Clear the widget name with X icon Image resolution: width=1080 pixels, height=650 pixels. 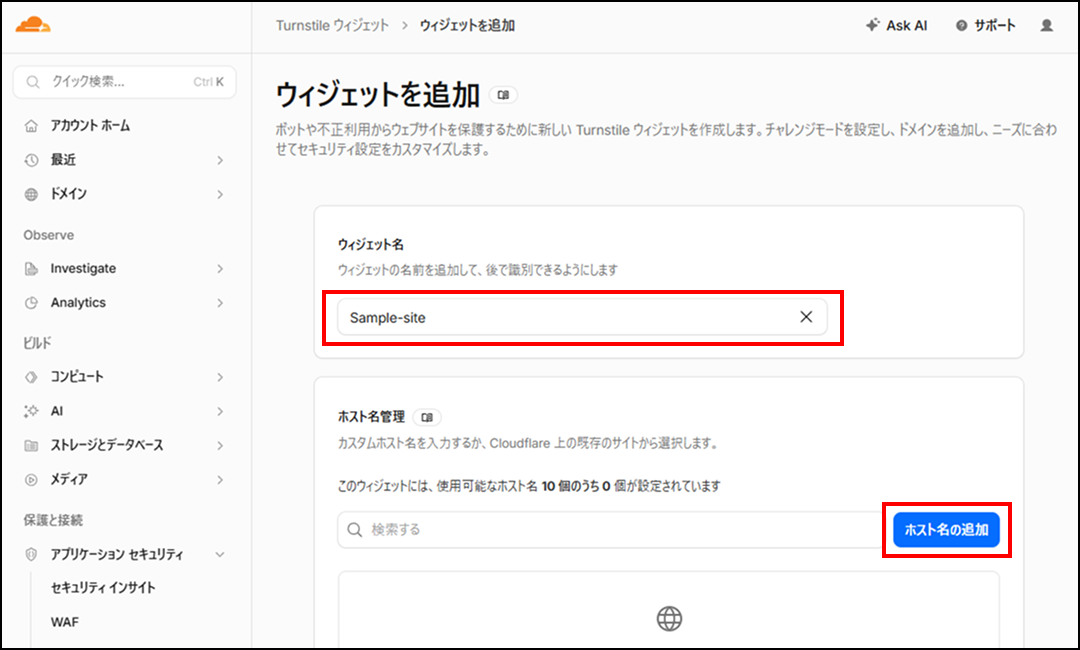click(x=806, y=317)
